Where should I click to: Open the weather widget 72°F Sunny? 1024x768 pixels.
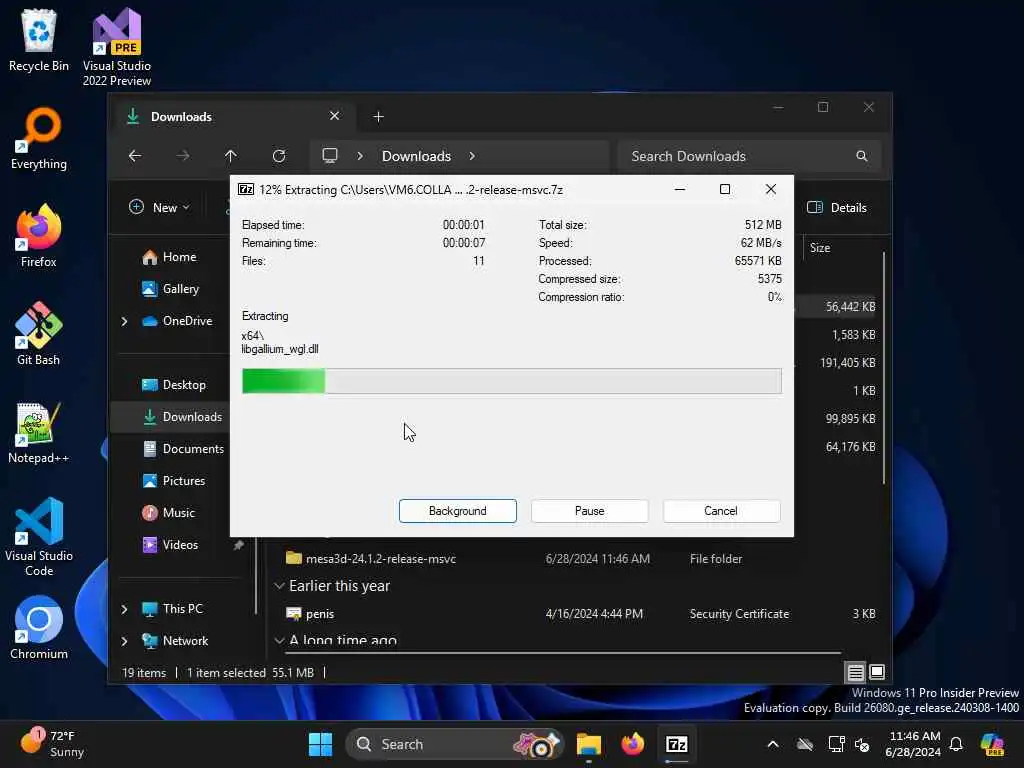coord(52,744)
